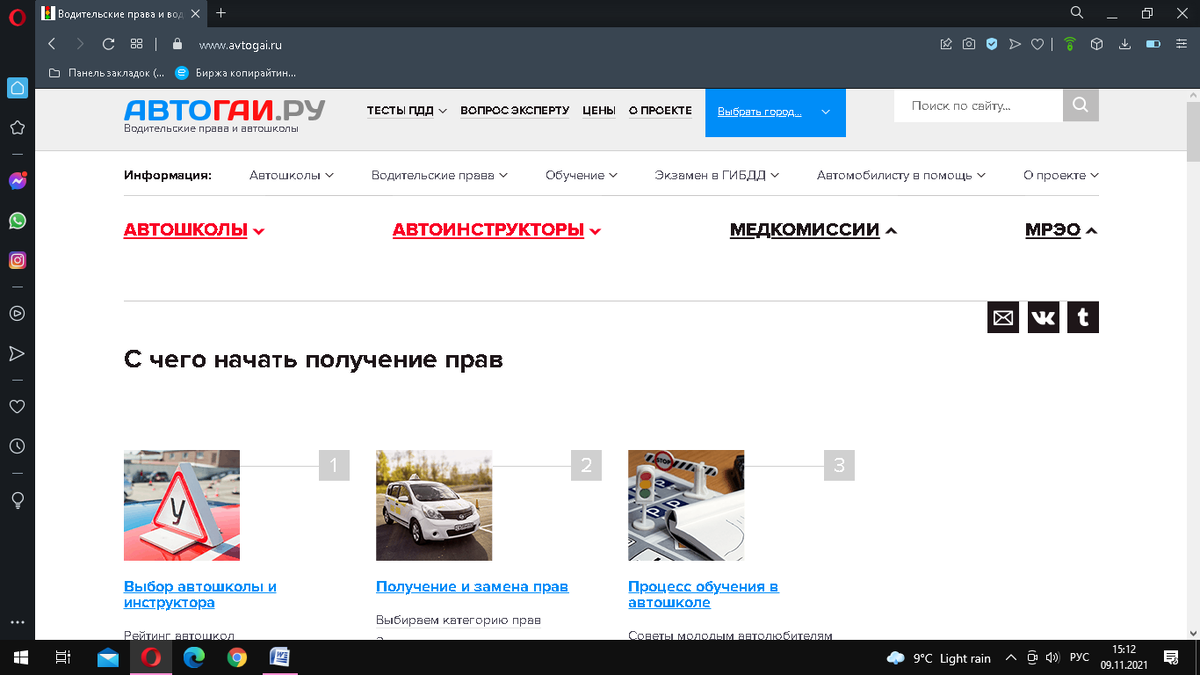Open Получение и замена прав link
The image size is (1200, 675).
472,587
